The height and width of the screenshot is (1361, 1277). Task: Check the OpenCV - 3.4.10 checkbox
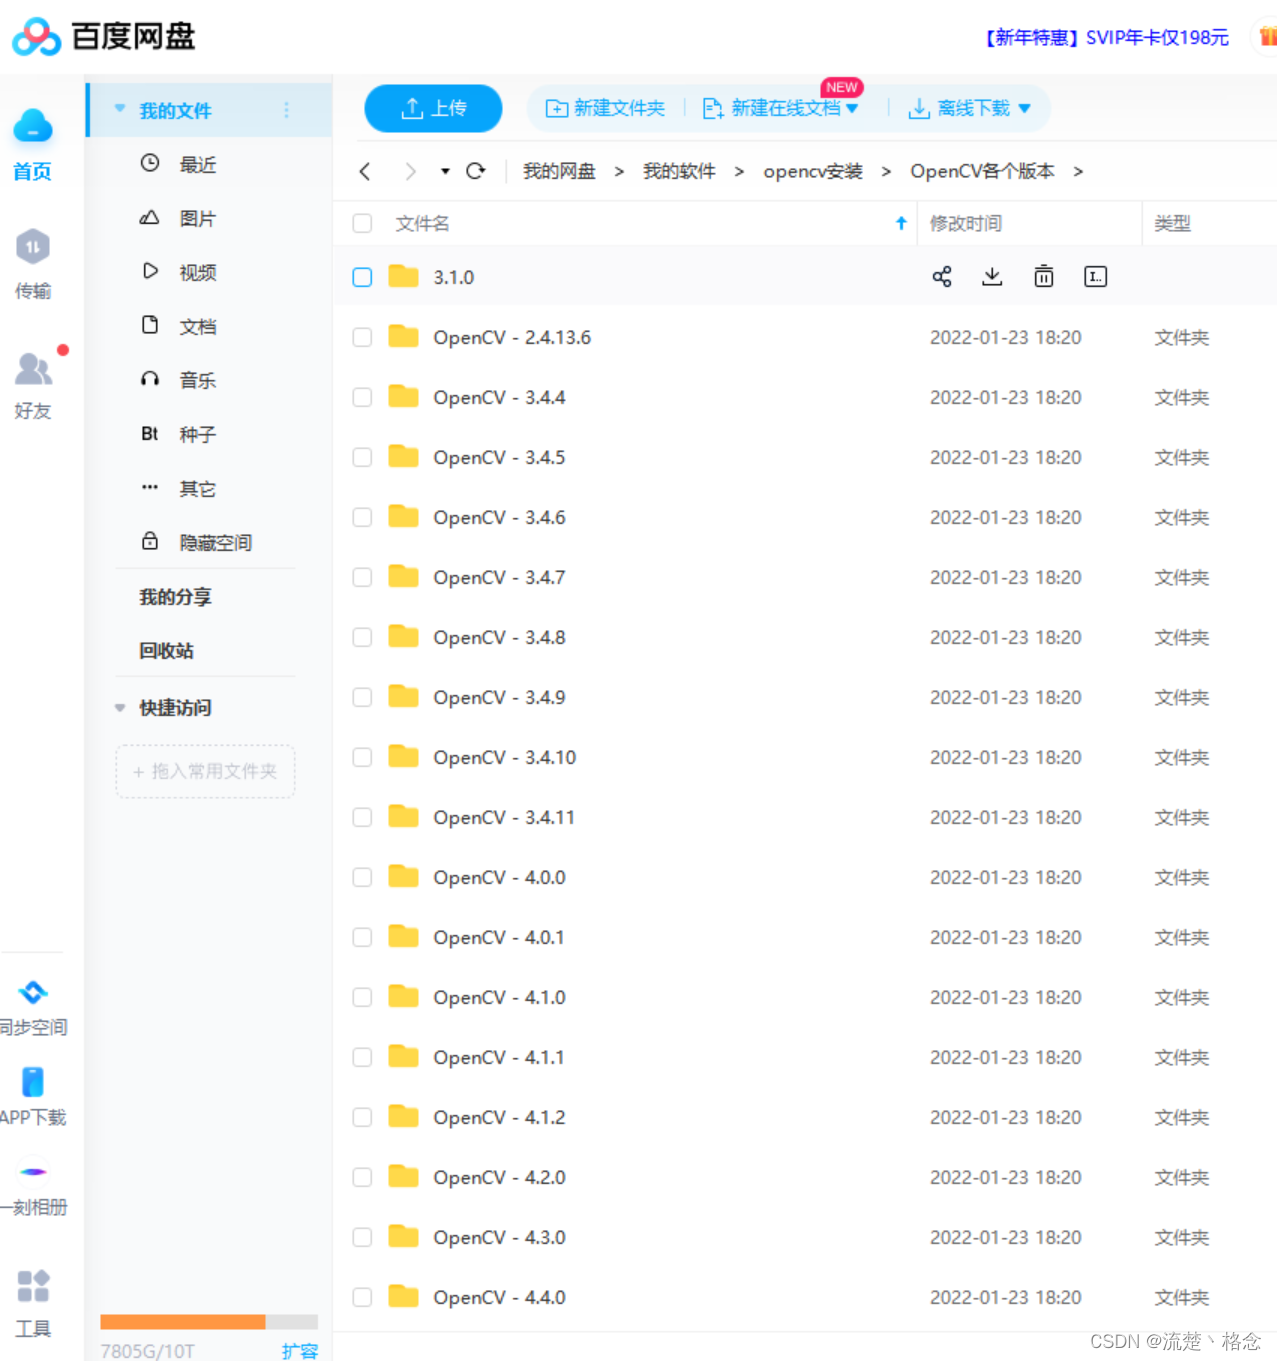point(362,757)
